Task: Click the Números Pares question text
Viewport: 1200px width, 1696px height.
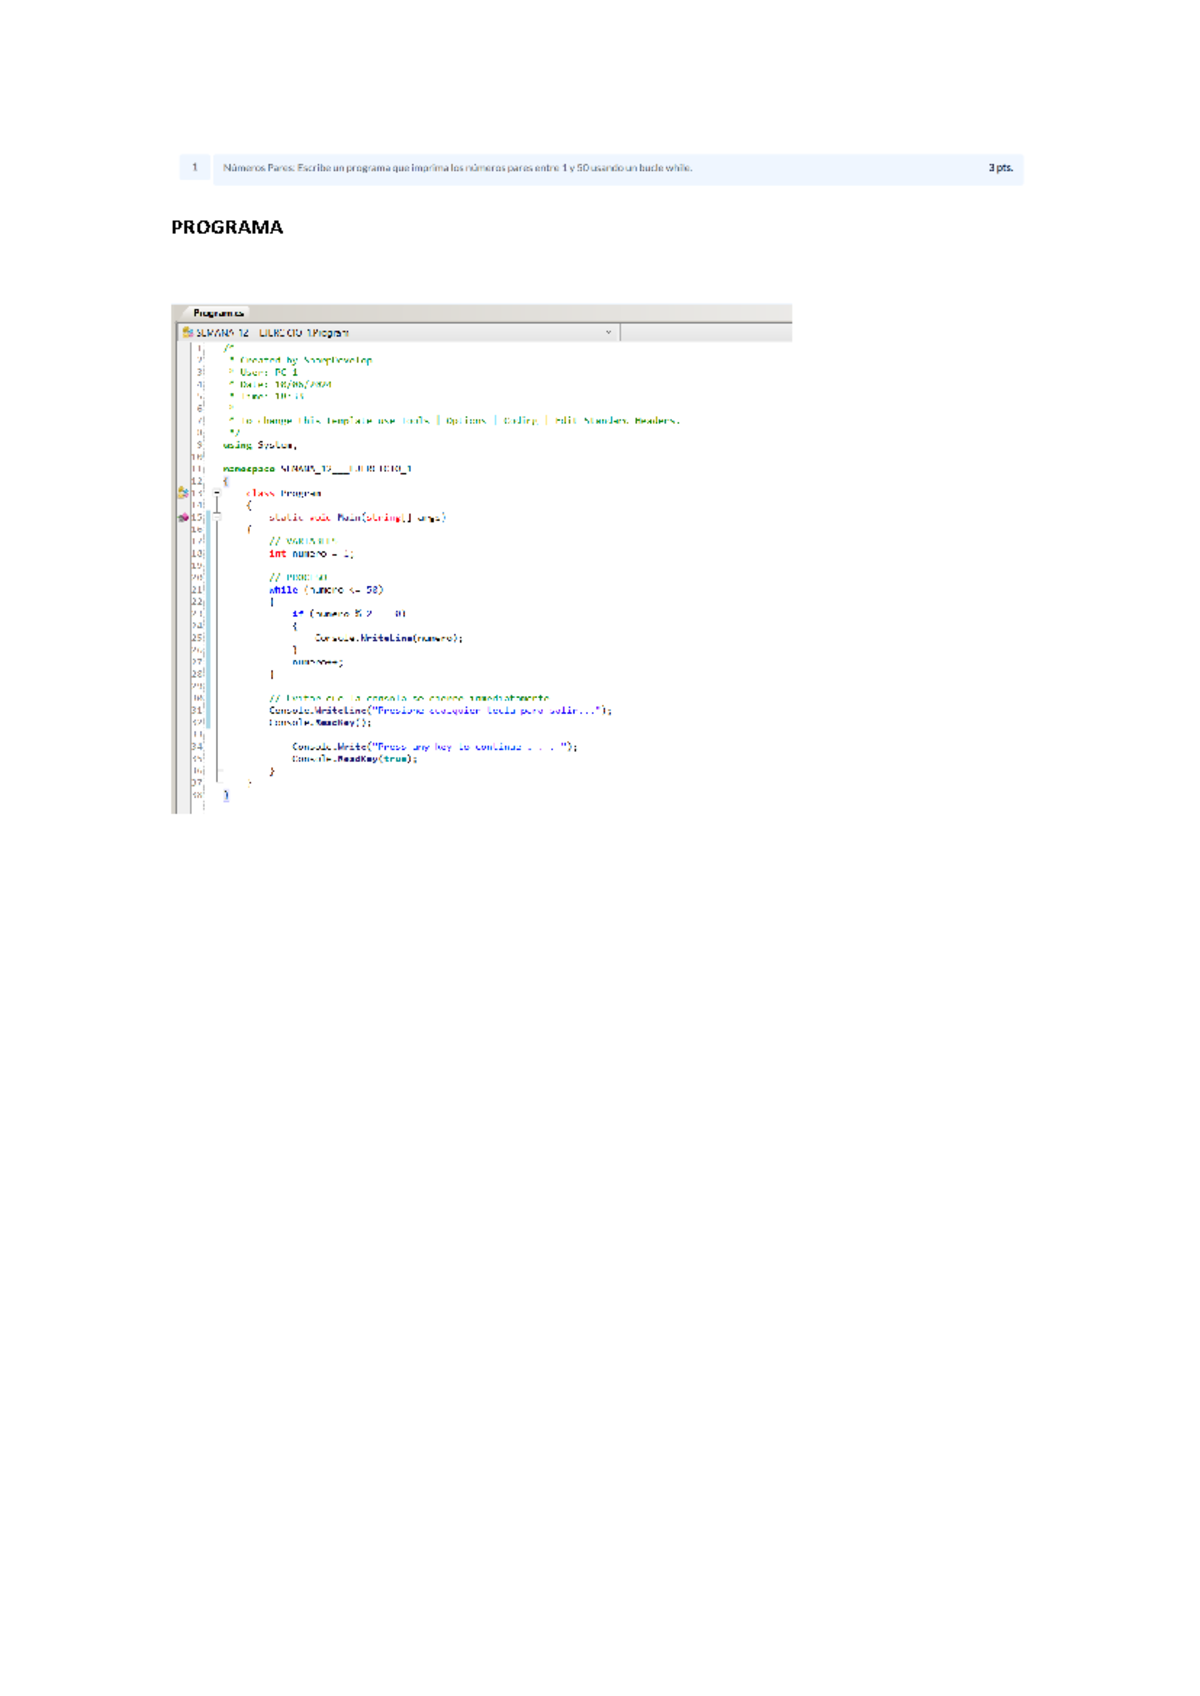Action: pos(457,168)
